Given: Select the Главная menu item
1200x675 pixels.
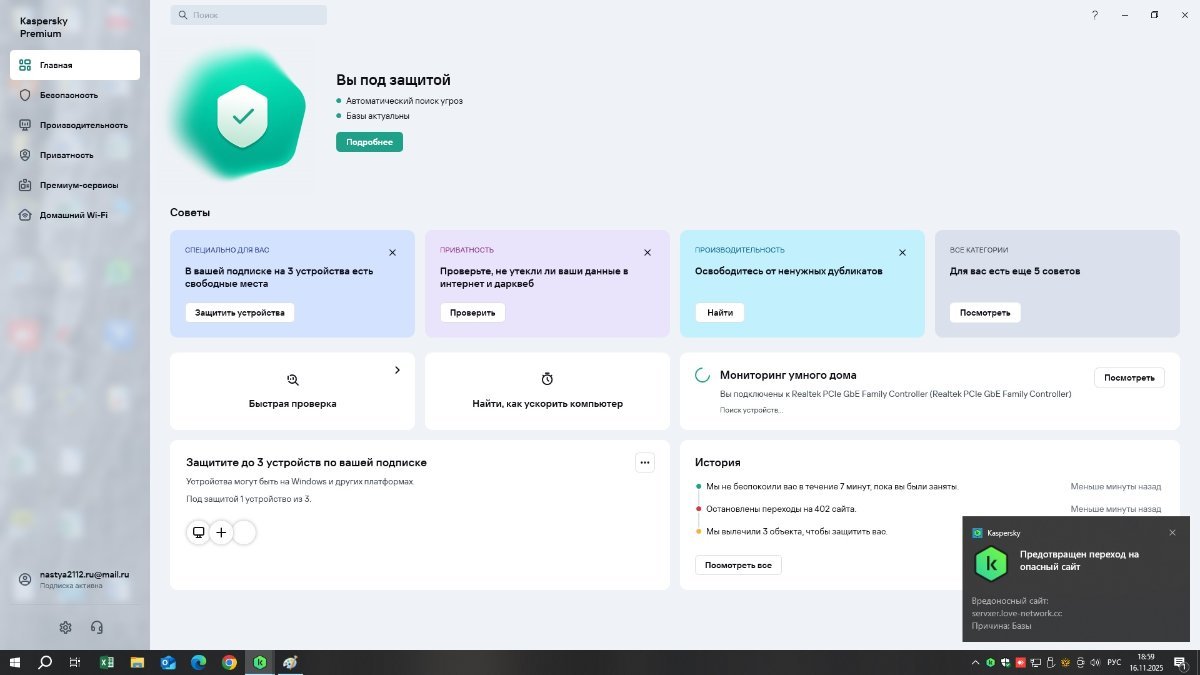Looking at the screenshot, I should [75, 65].
